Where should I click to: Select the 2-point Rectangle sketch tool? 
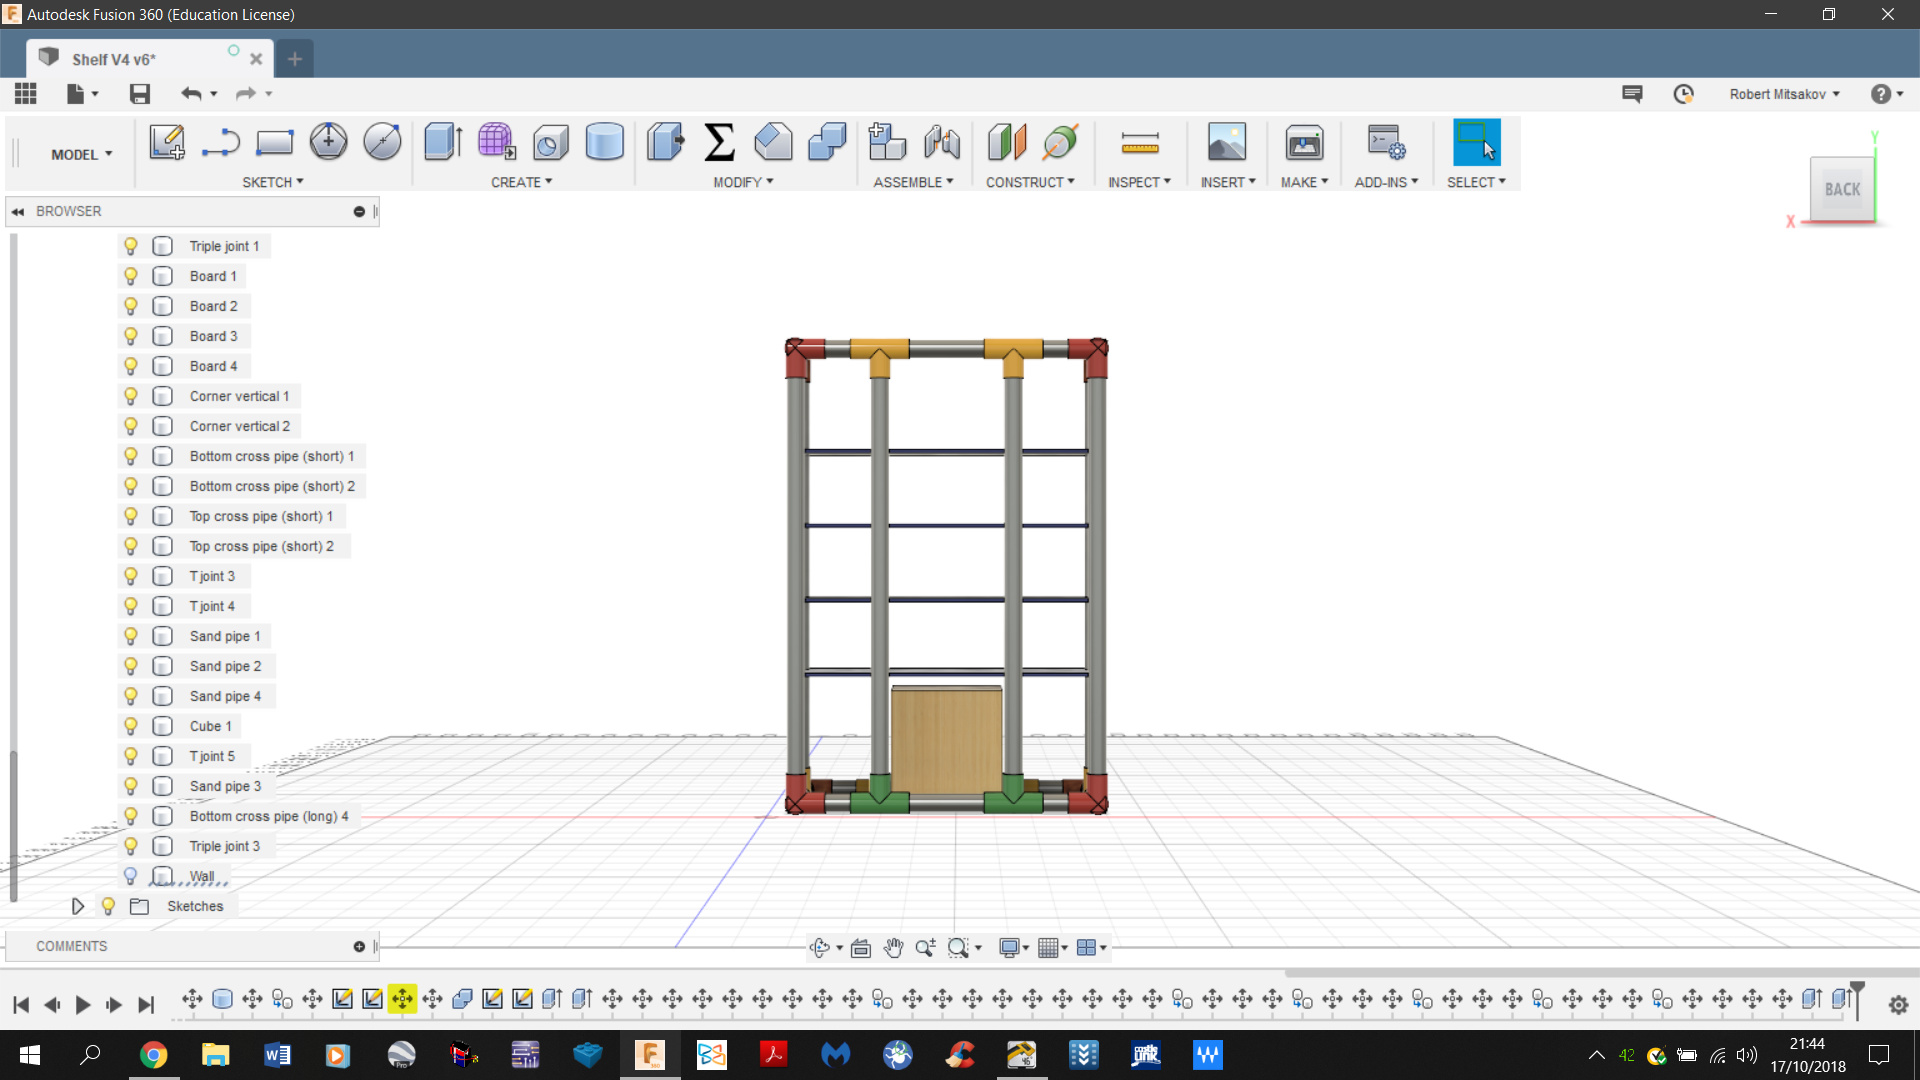[274, 142]
